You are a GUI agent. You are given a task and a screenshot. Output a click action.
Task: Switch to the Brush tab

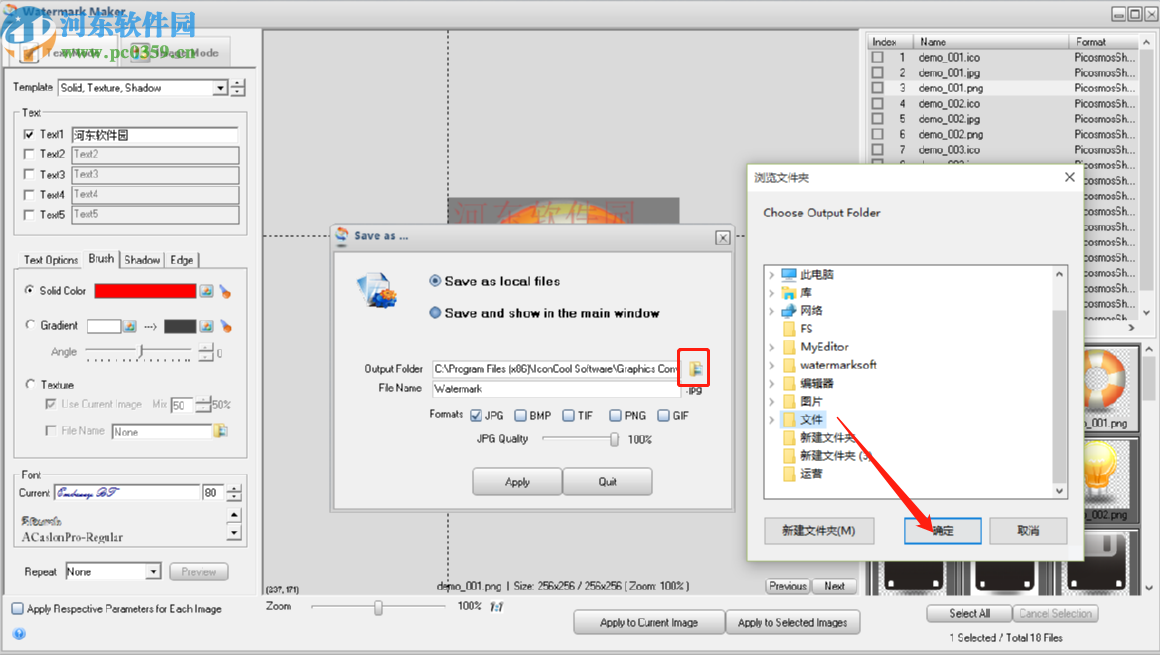pos(101,258)
